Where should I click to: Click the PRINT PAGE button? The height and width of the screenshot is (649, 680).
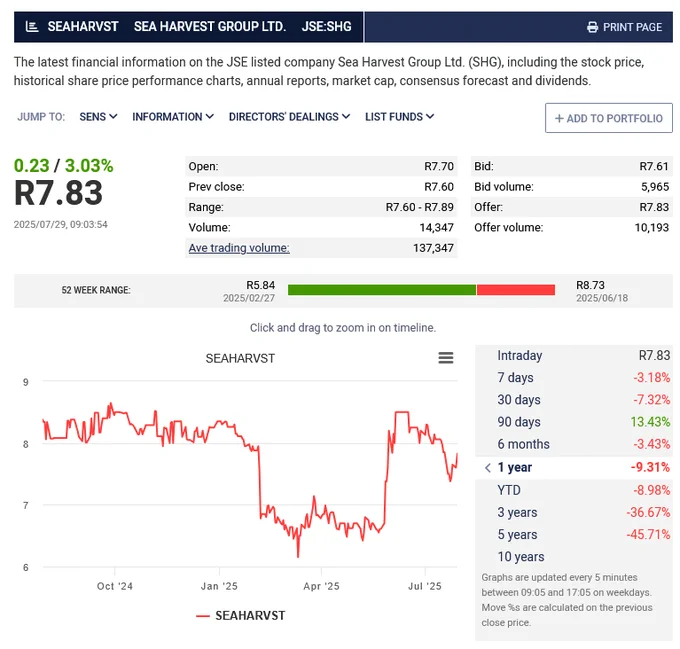[x=624, y=27]
